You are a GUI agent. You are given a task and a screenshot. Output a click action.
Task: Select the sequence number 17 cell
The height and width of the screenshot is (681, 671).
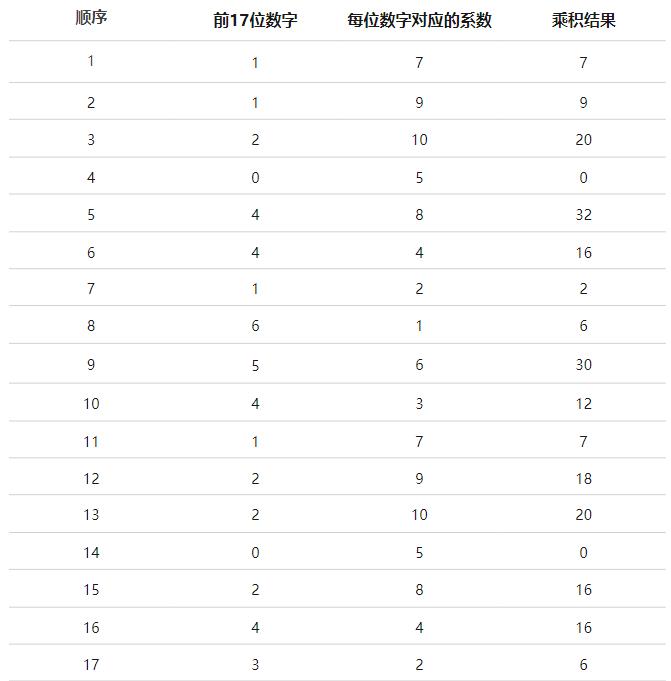(91, 664)
